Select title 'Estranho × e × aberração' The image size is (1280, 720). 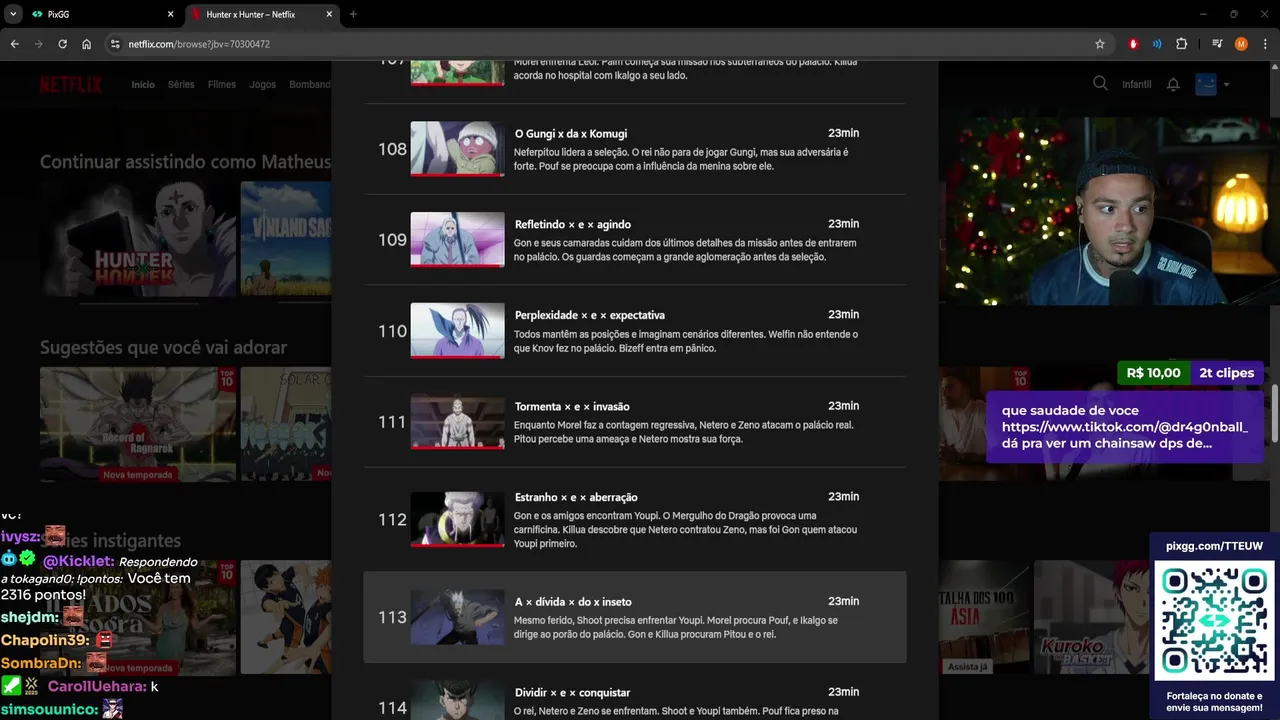(576, 497)
